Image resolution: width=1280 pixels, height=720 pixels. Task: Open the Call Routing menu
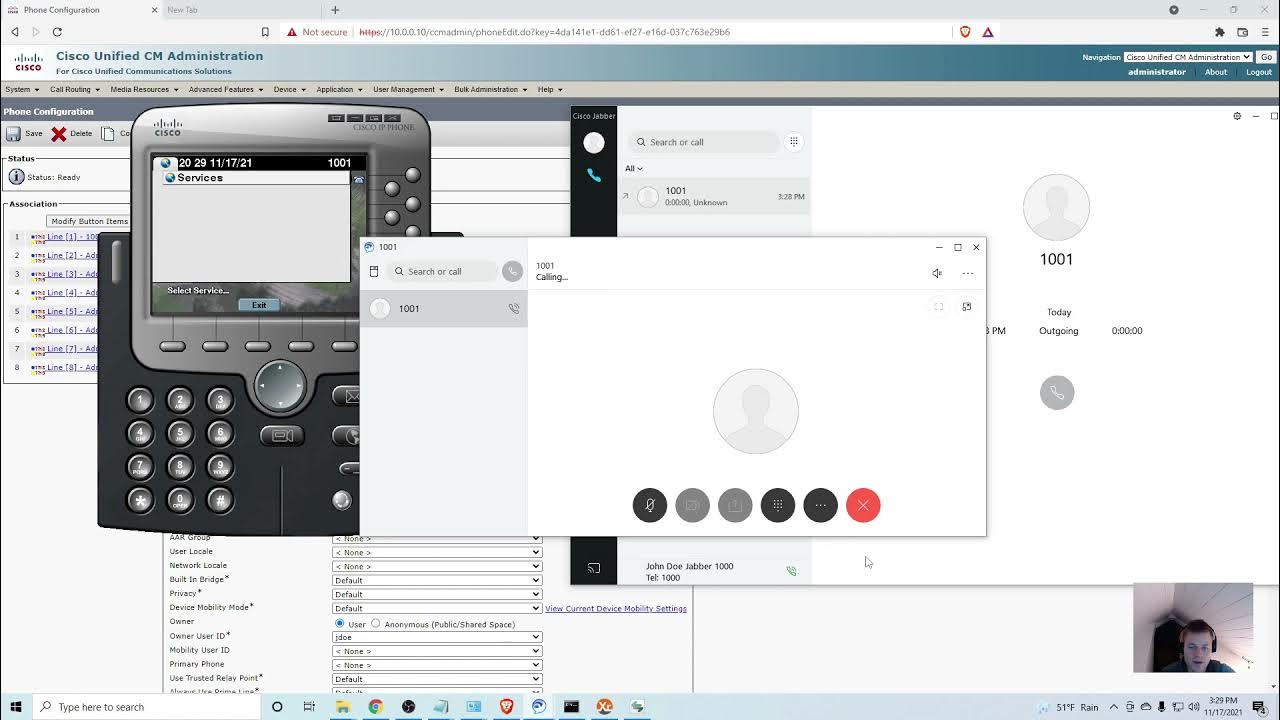tap(75, 89)
